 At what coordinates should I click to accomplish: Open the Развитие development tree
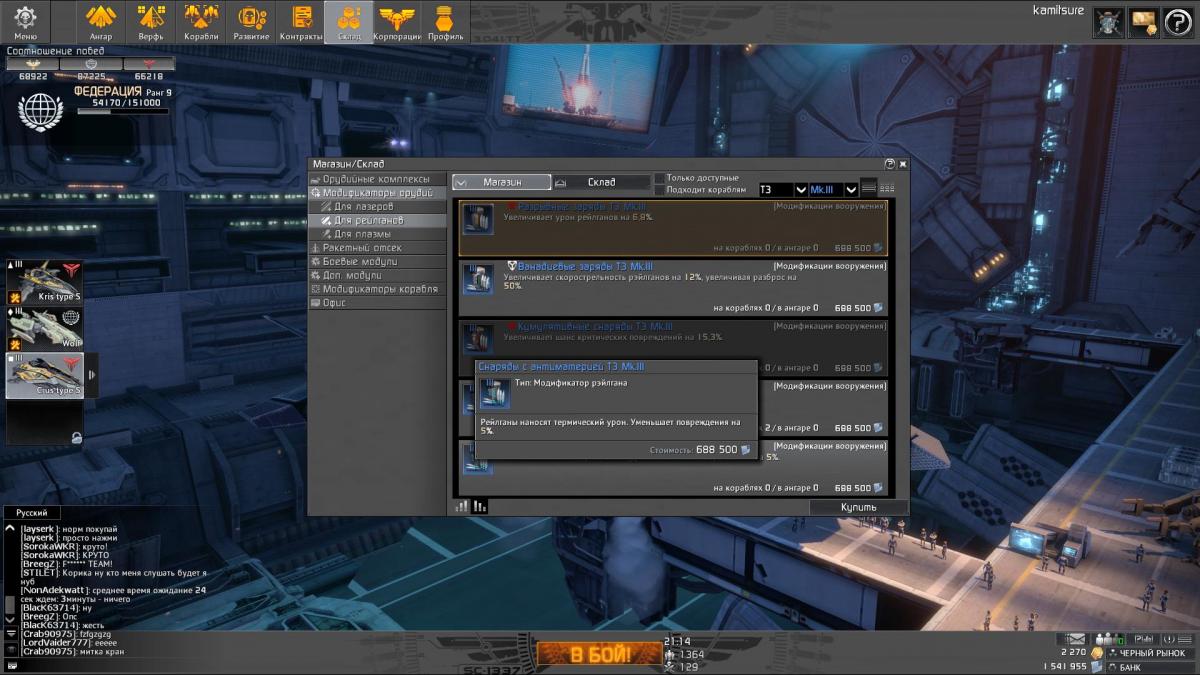point(251,21)
